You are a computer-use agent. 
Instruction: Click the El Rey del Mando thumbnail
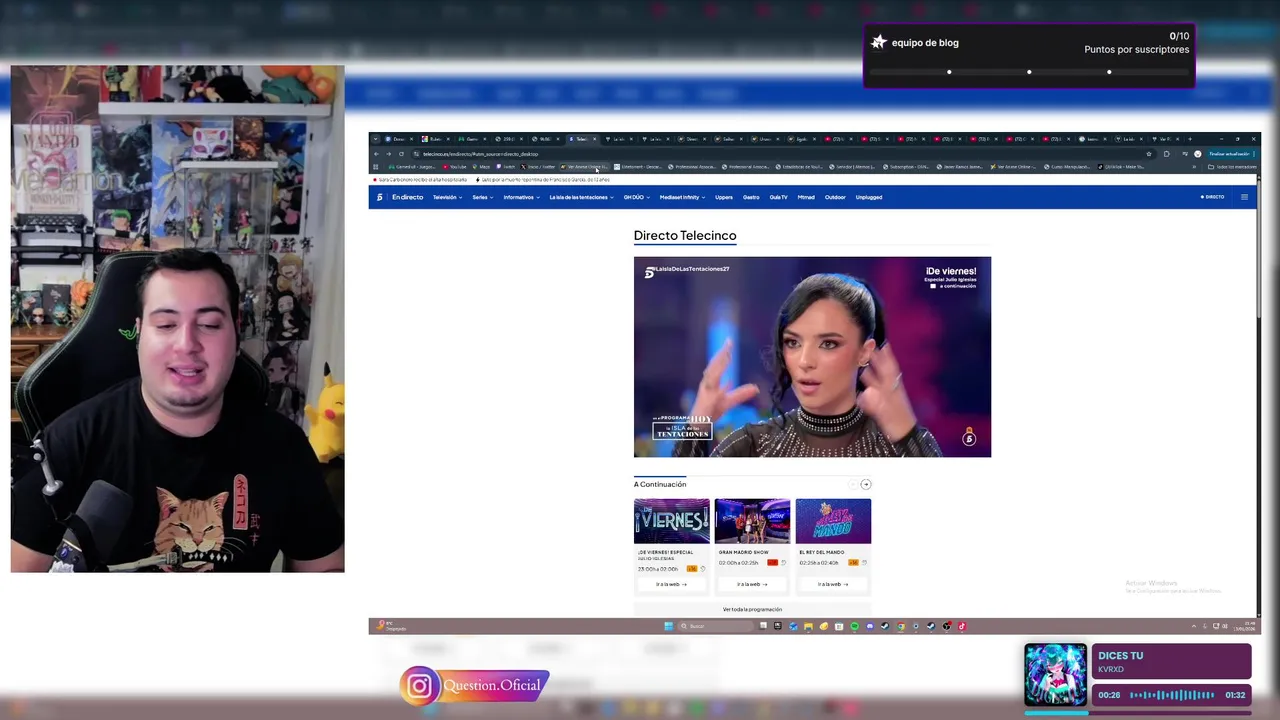tap(833, 521)
